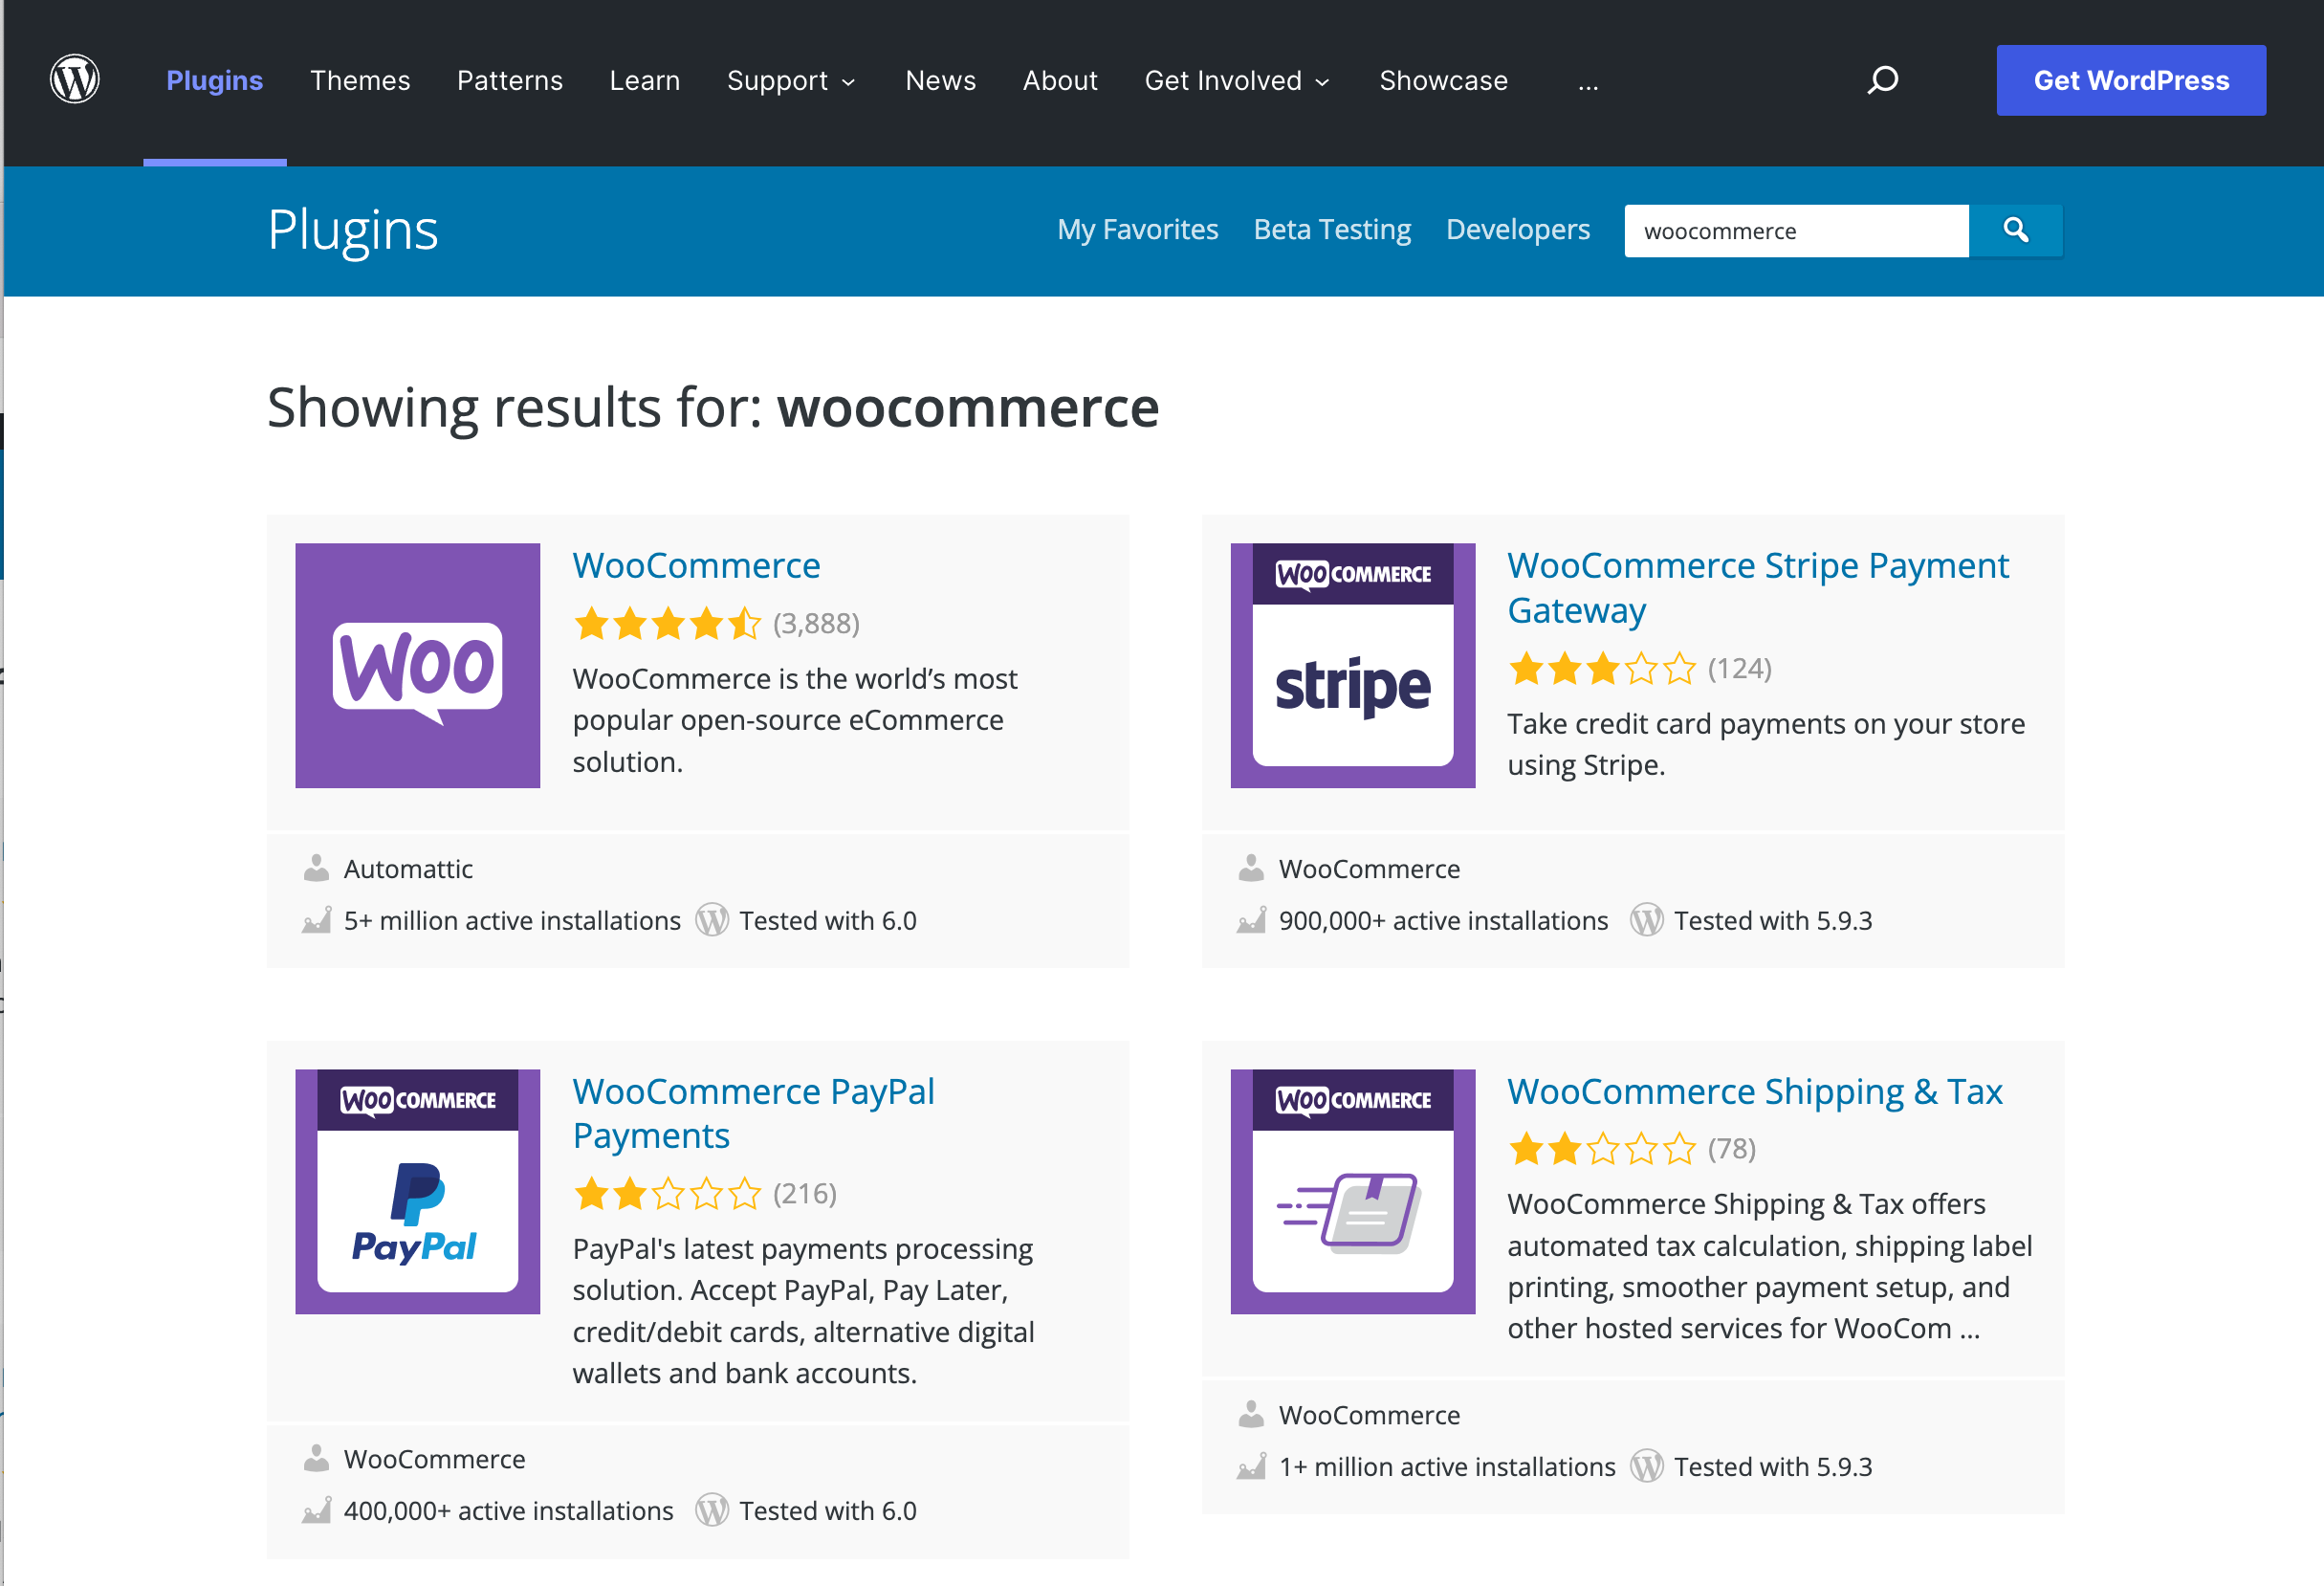Open the Learn menu item

pos(645,80)
